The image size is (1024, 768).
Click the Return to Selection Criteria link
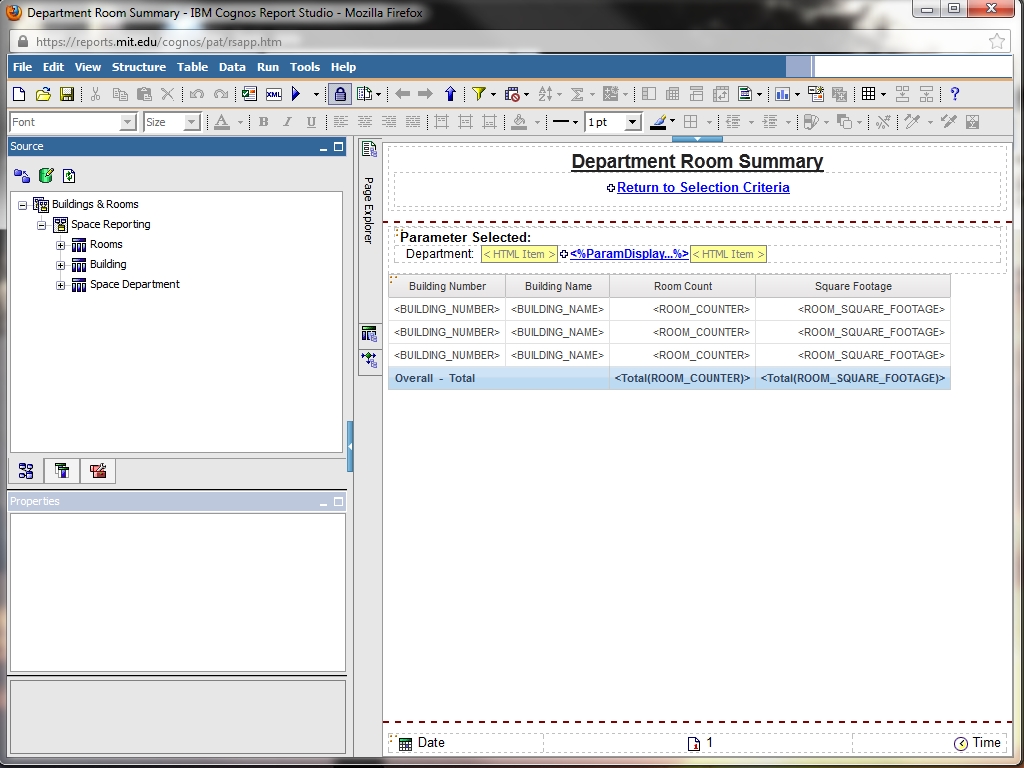(x=703, y=187)
